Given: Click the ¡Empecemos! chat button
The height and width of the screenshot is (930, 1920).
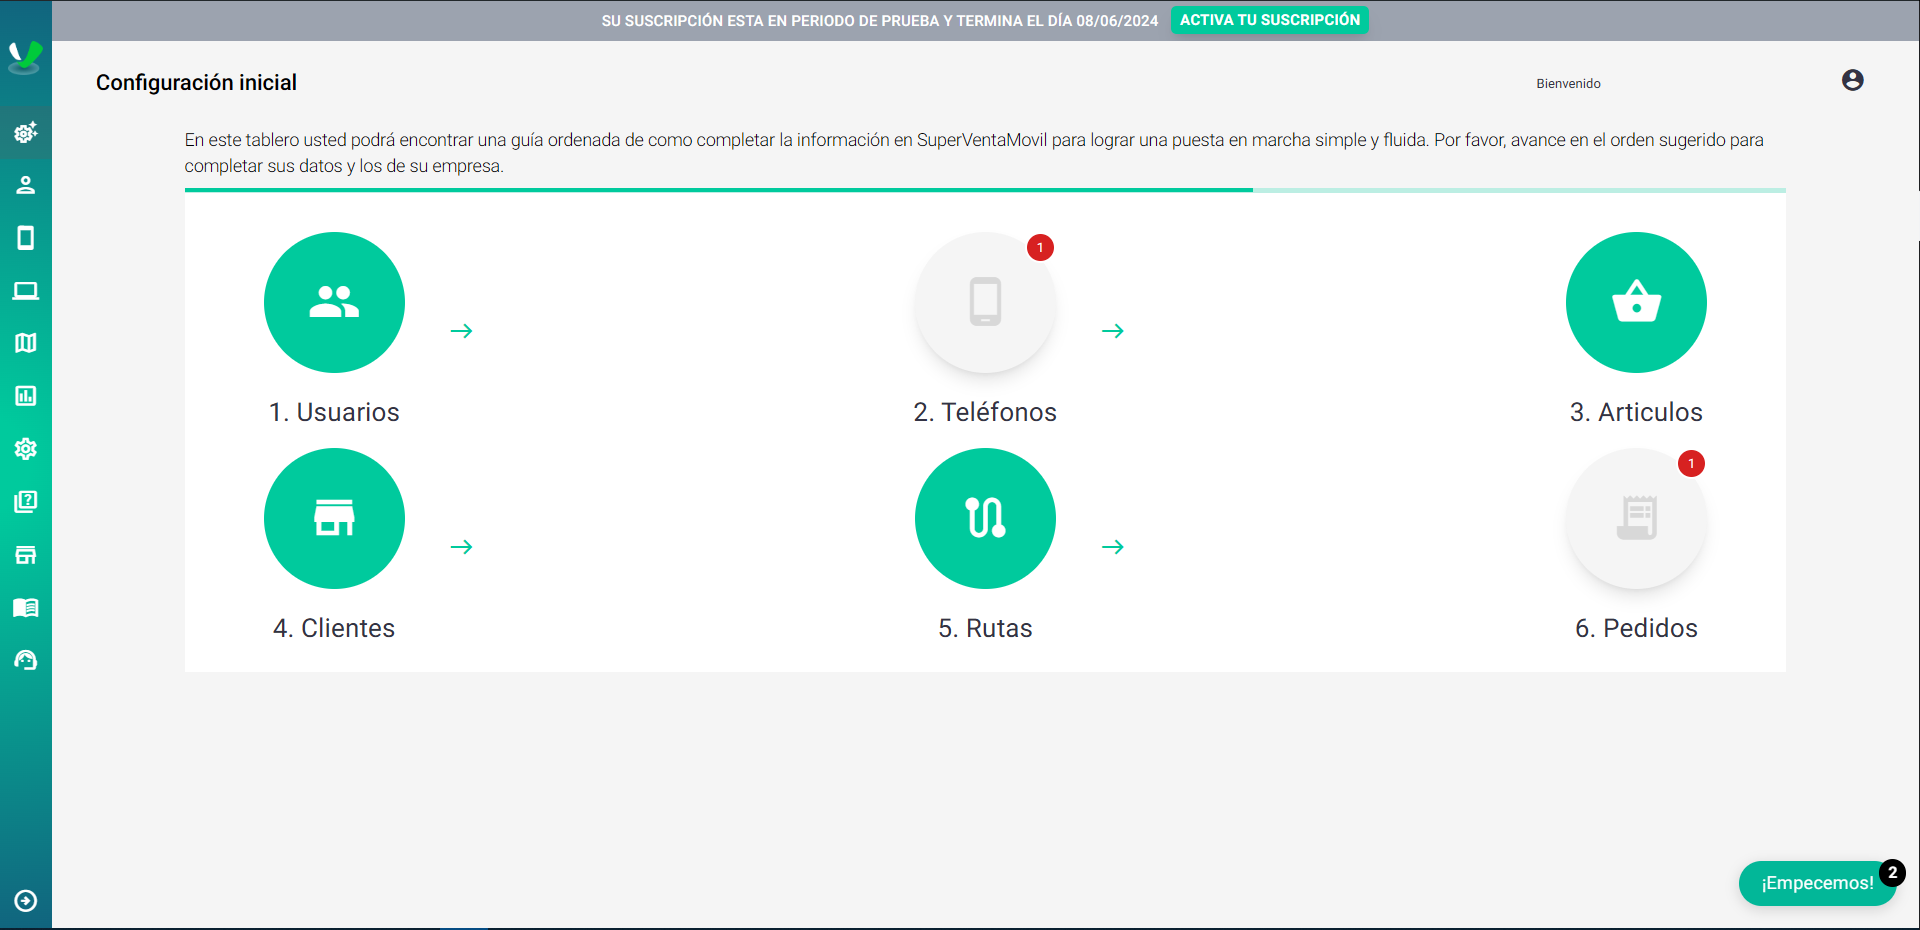Looking at the screenshot, I should coord(1817,883).
